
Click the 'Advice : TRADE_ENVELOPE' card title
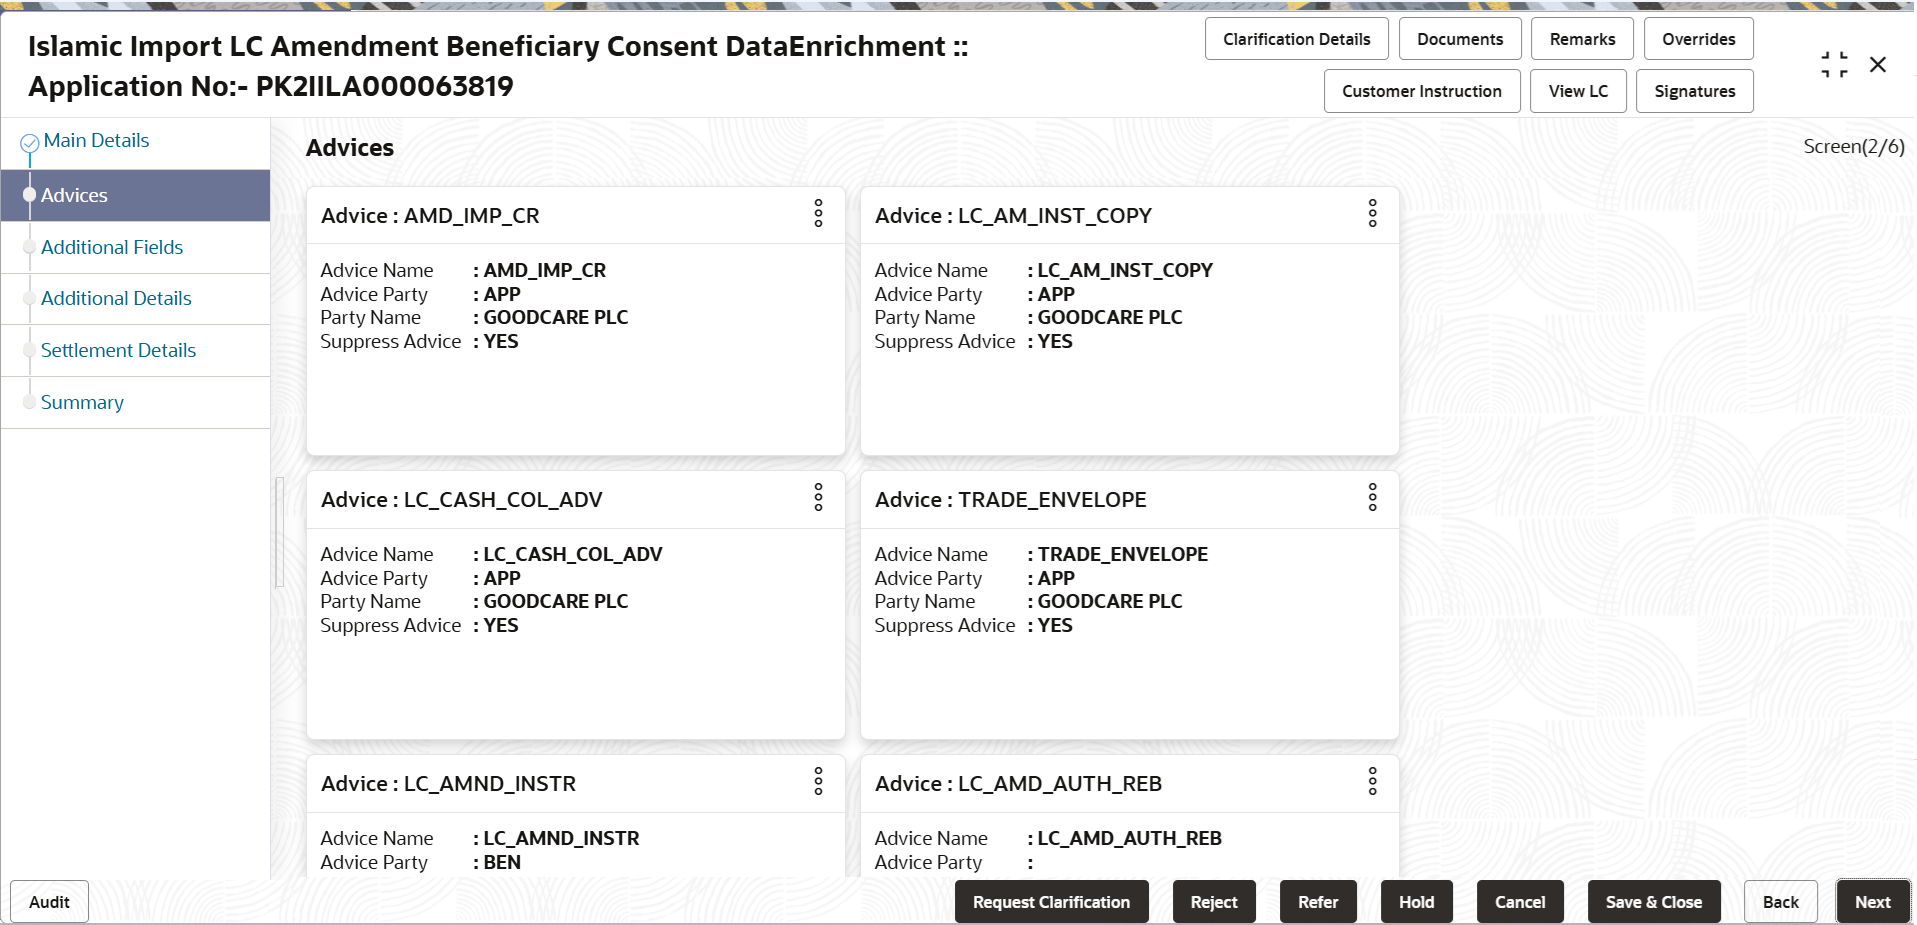point(1010,500)
